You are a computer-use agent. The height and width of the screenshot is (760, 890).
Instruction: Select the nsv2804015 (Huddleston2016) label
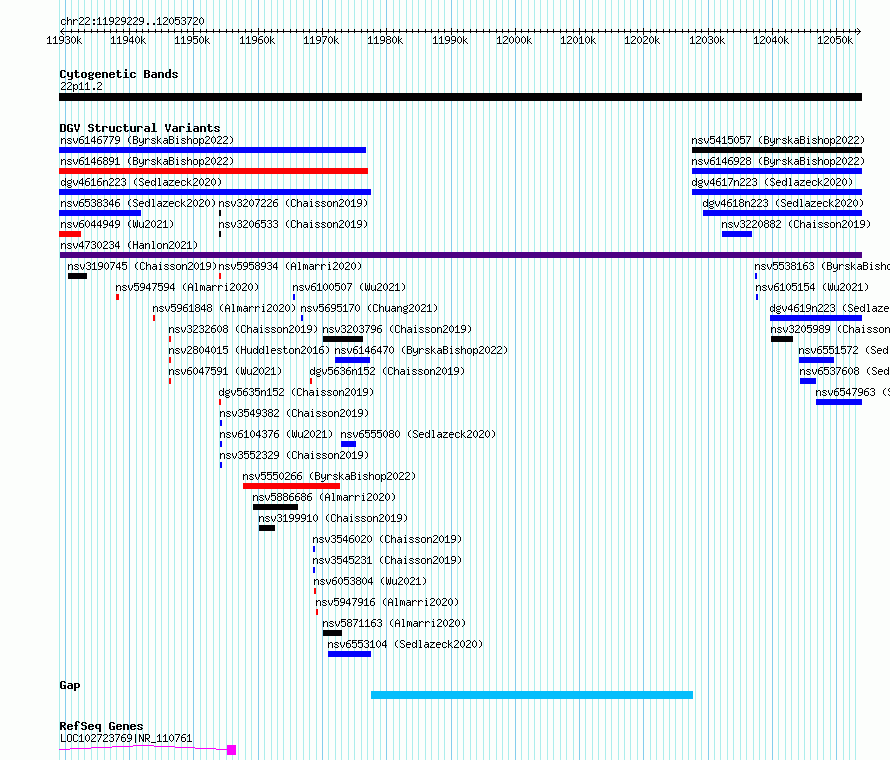point(249,350)
